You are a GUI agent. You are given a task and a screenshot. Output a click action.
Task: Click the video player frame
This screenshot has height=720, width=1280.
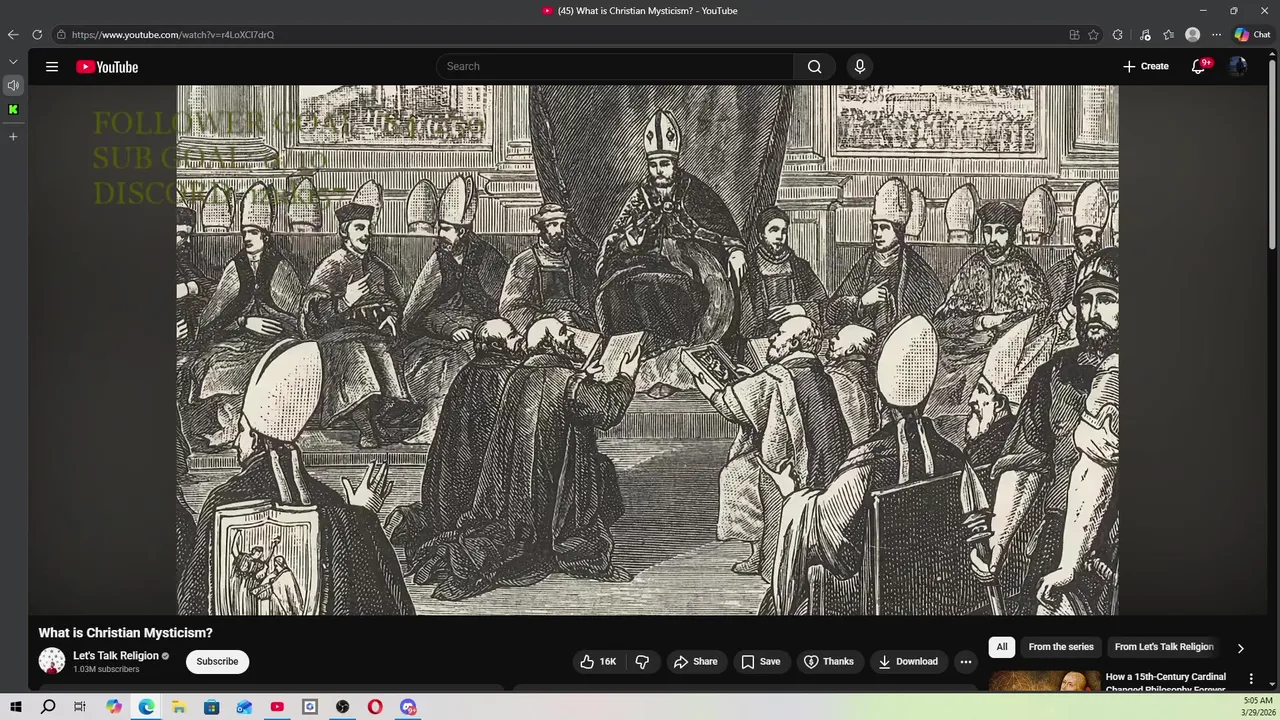coord(647,350)
